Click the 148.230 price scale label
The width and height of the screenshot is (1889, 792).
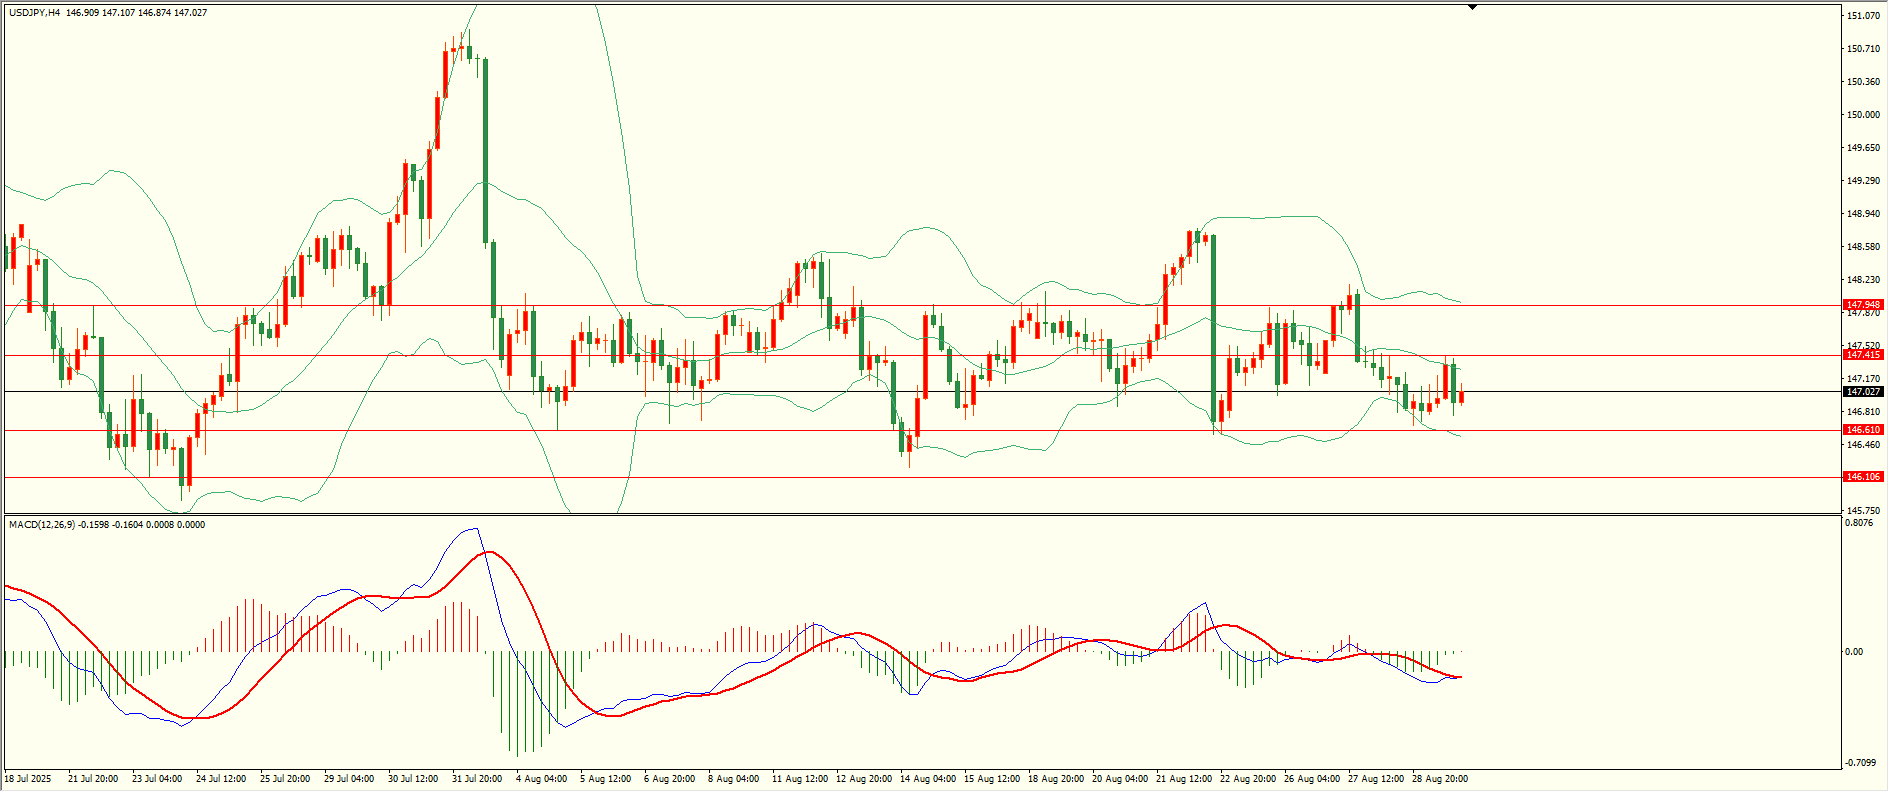(1863, 280)
